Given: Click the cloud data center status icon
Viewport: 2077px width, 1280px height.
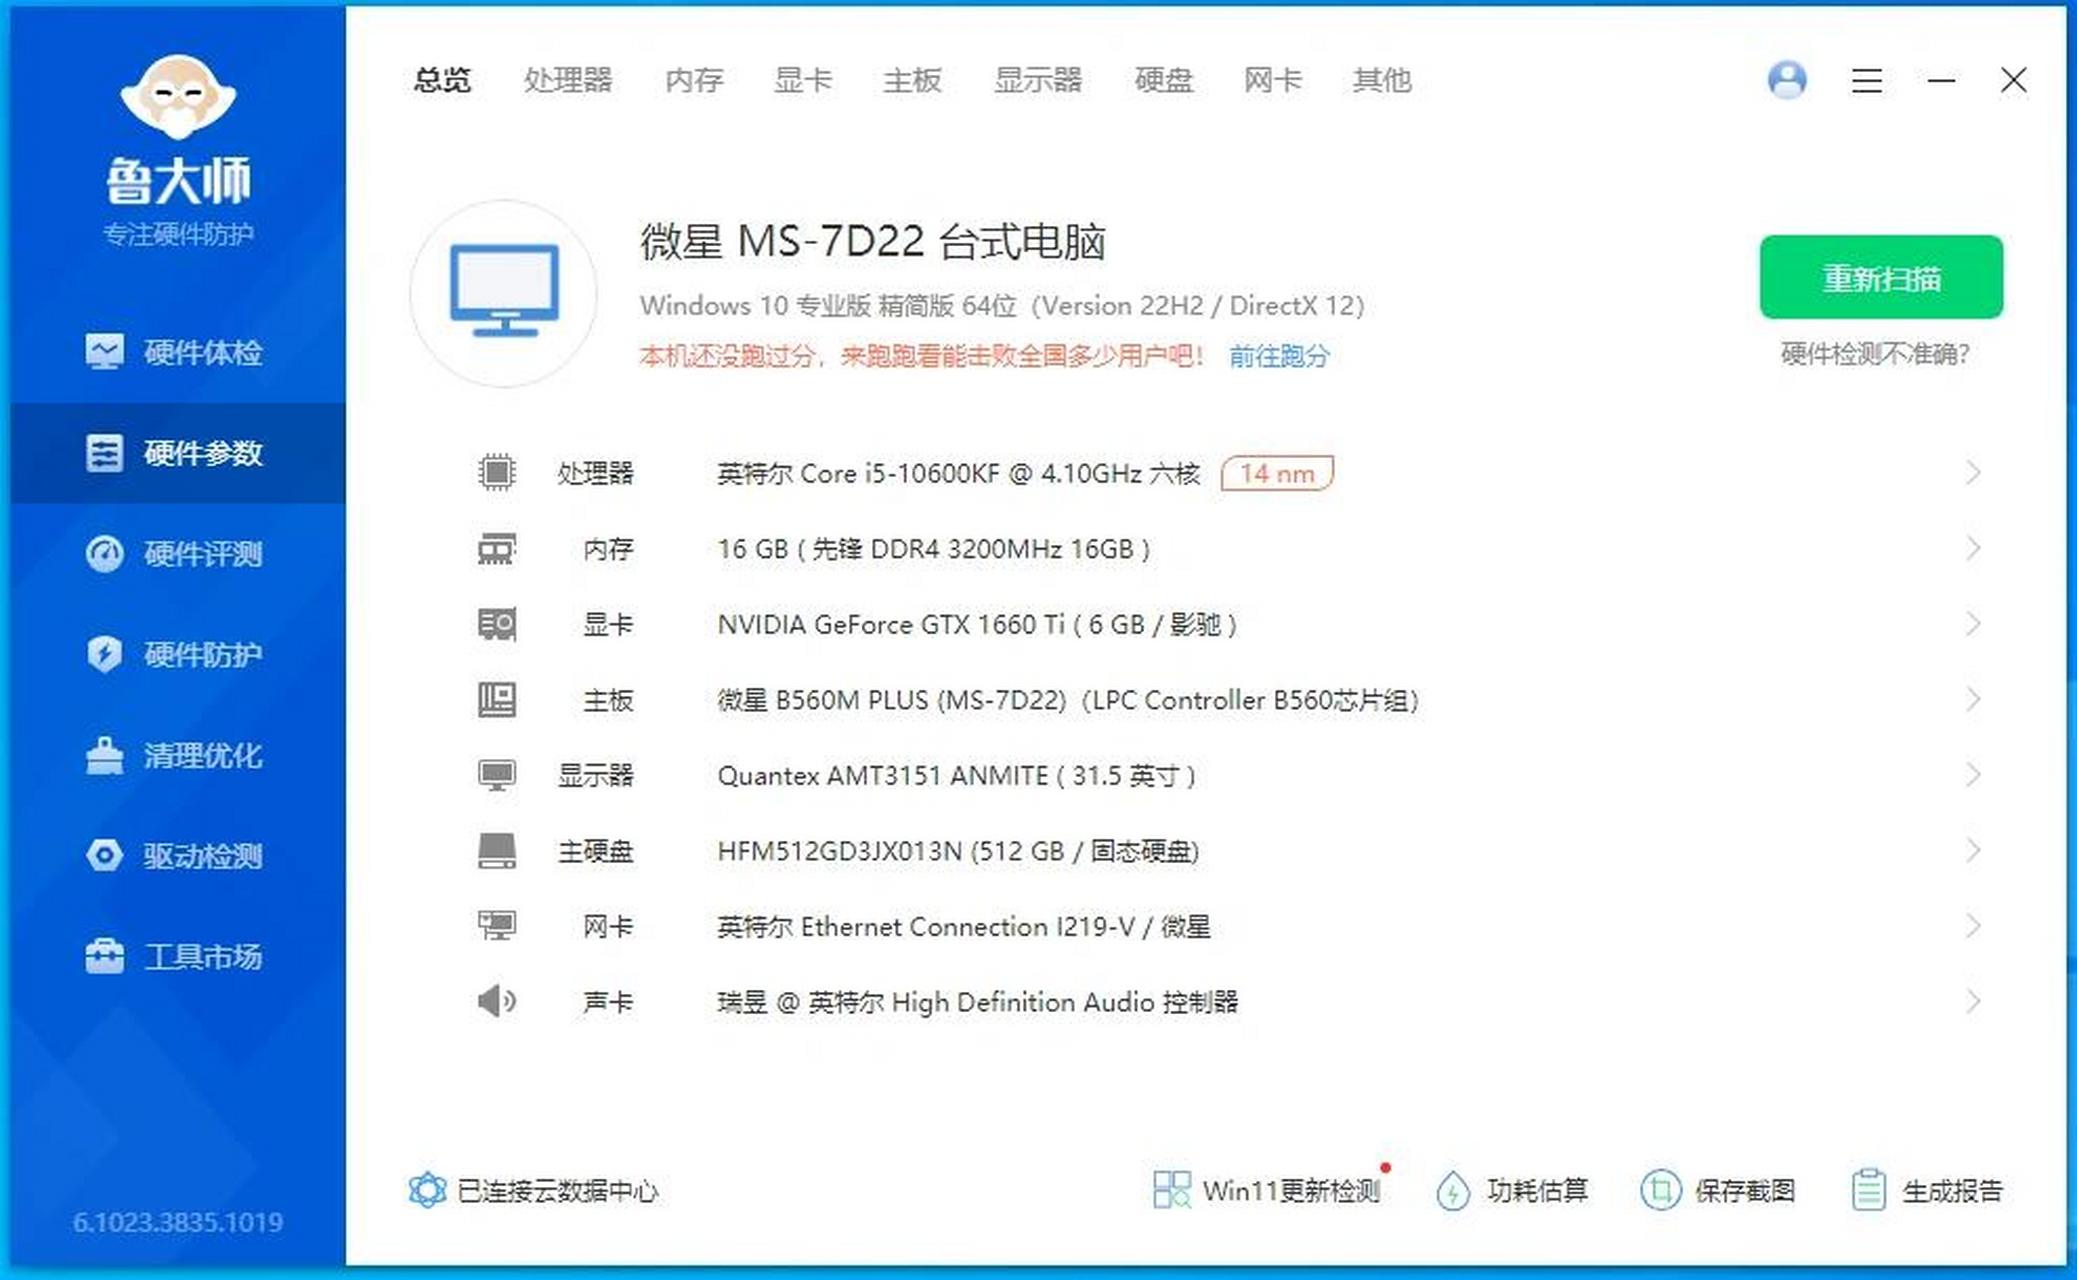Looking at the screenshot, I should point(427,1190).
